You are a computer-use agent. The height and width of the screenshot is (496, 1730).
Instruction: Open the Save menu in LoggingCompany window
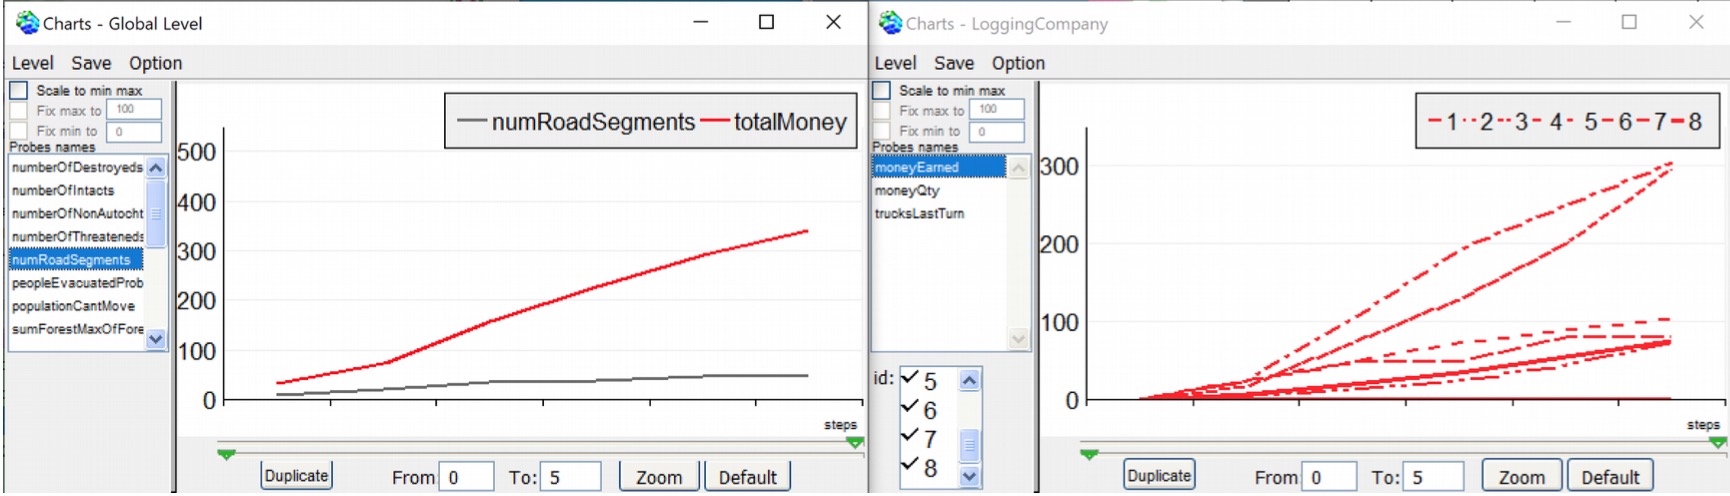[953, 63]
